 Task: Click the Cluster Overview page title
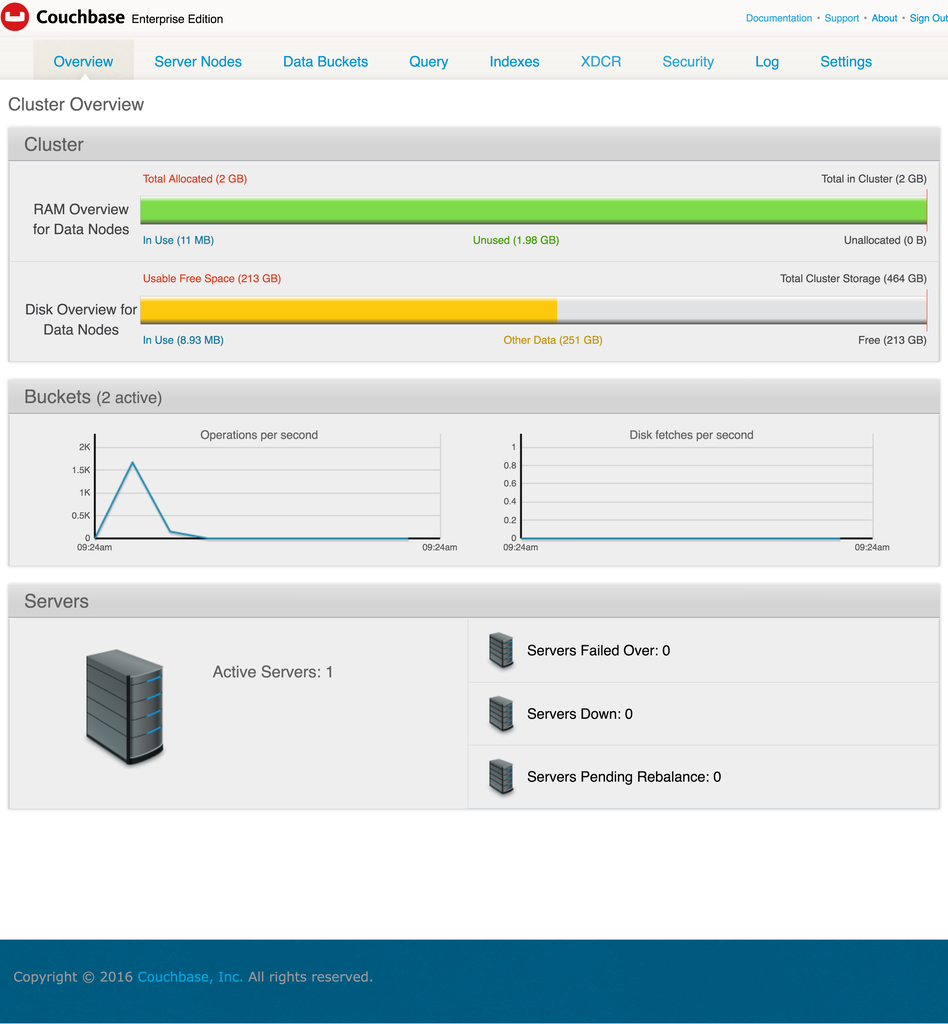click(x=76, y=104)
